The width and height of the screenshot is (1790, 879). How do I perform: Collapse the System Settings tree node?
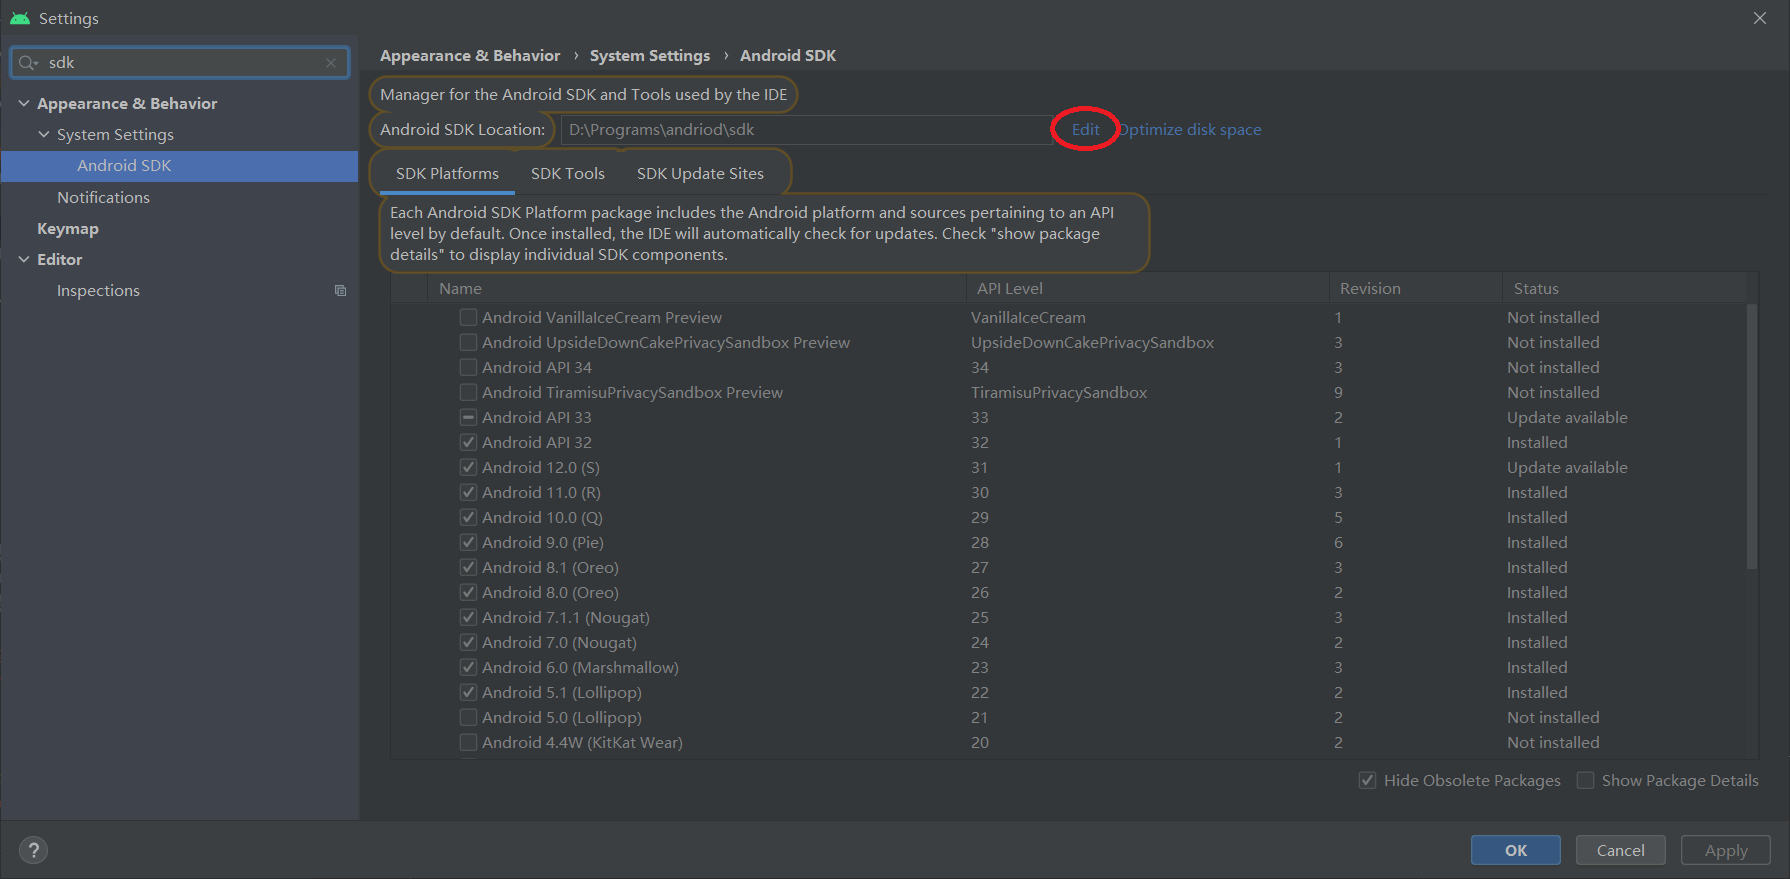point(44,134)
